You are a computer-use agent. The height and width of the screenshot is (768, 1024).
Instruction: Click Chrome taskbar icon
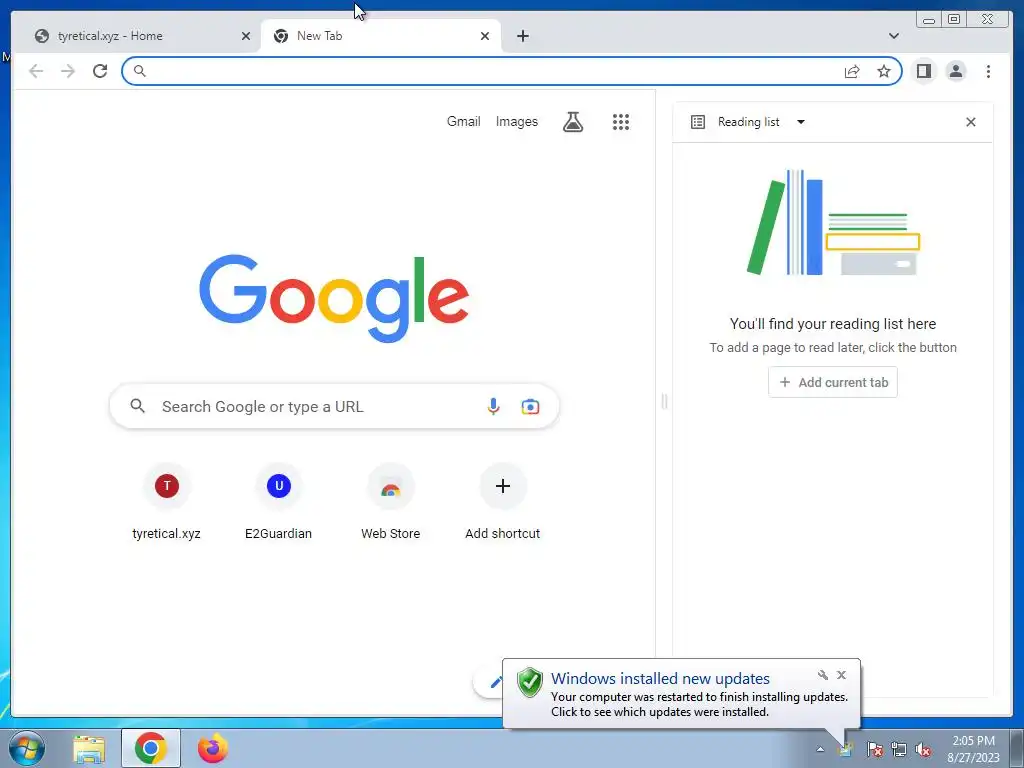(x=151, y=748)
